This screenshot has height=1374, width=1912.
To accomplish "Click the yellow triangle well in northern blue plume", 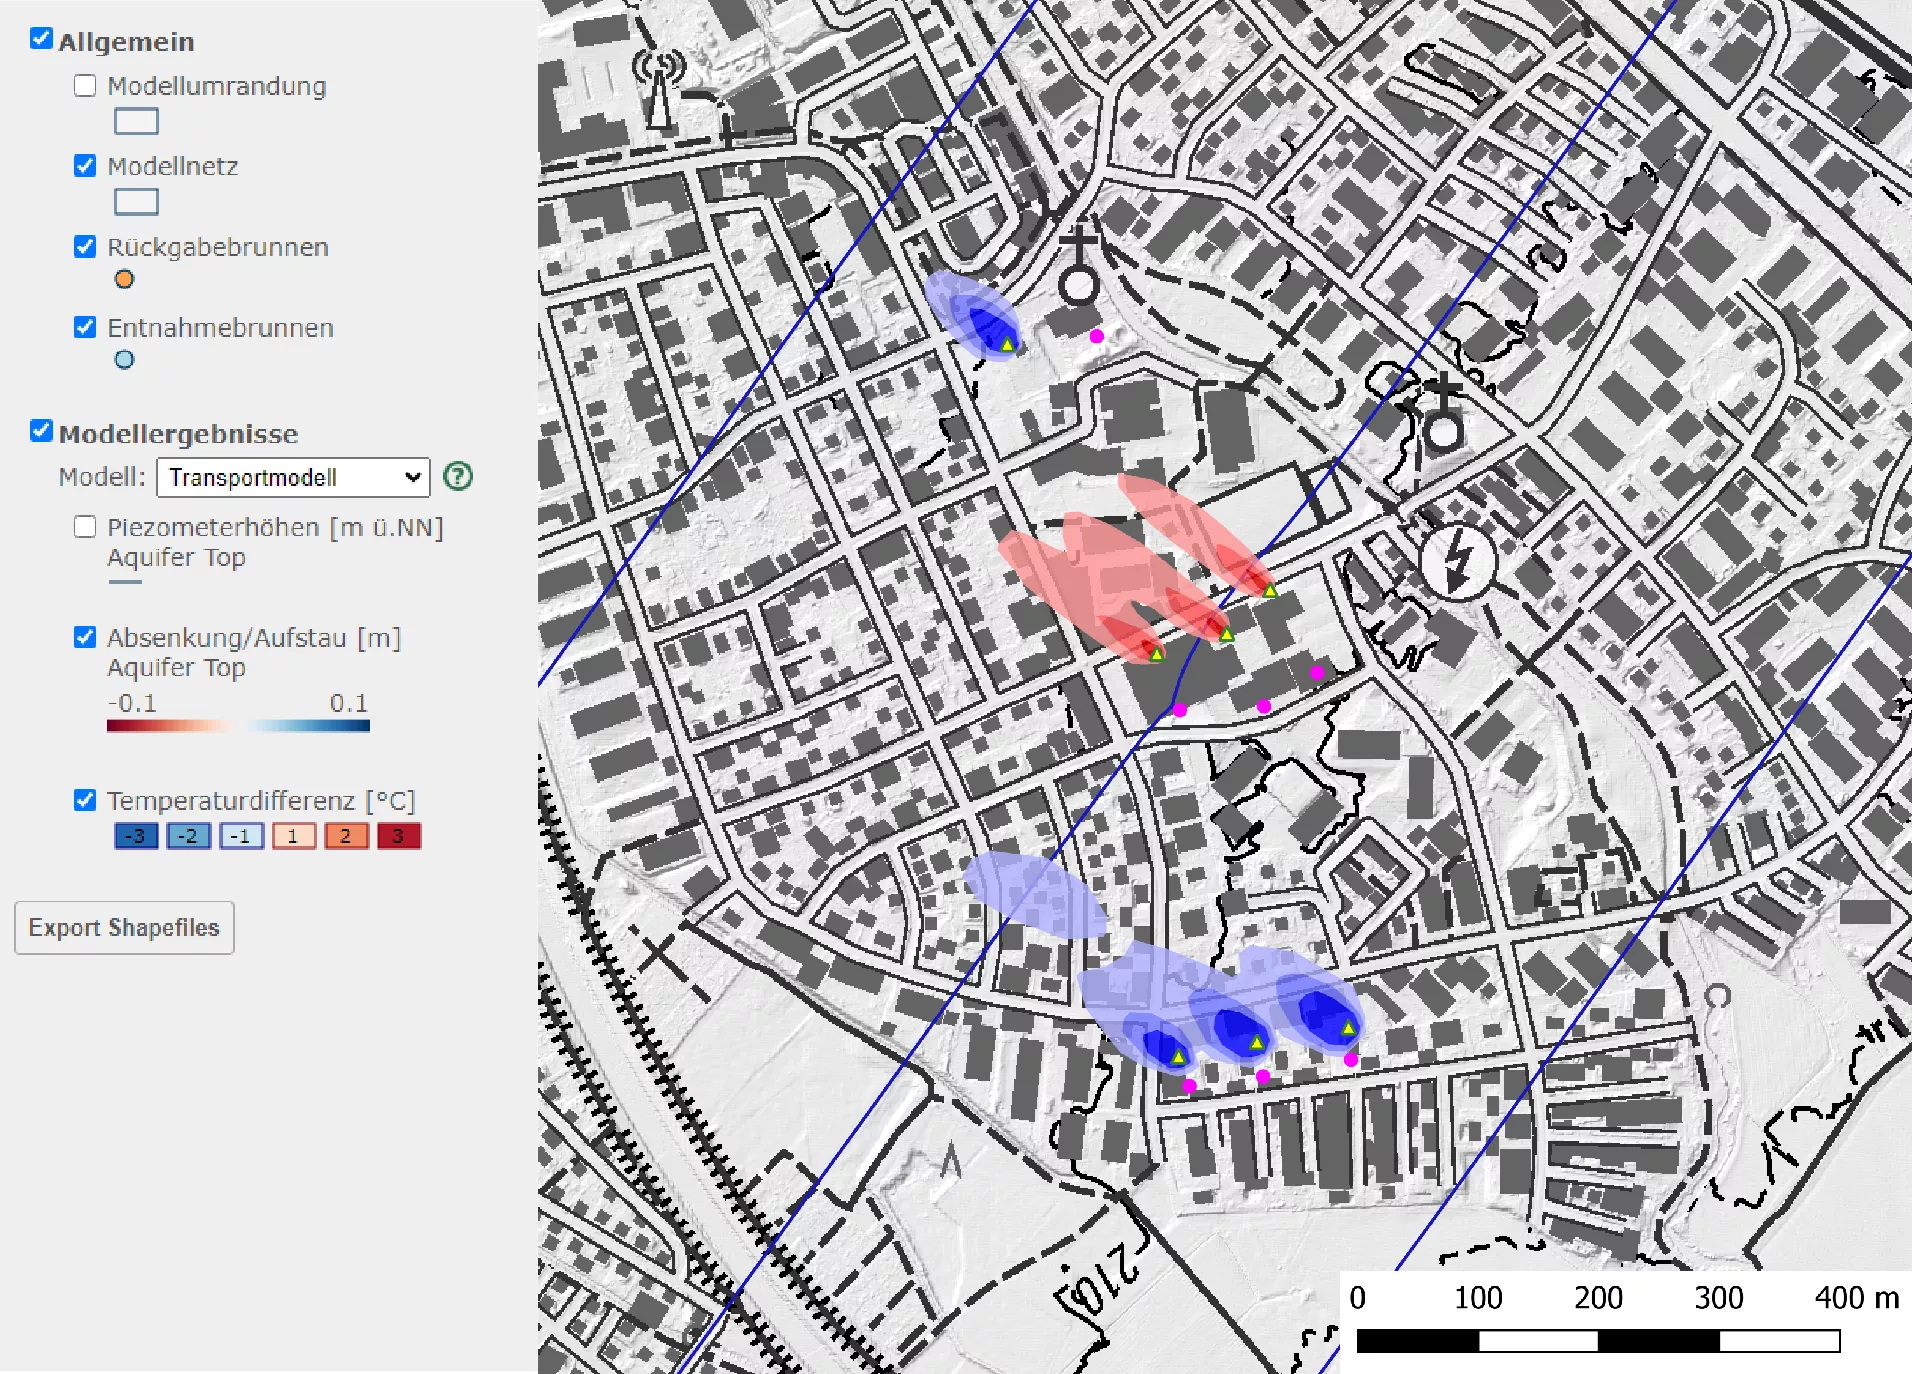I will [1008, 345].
